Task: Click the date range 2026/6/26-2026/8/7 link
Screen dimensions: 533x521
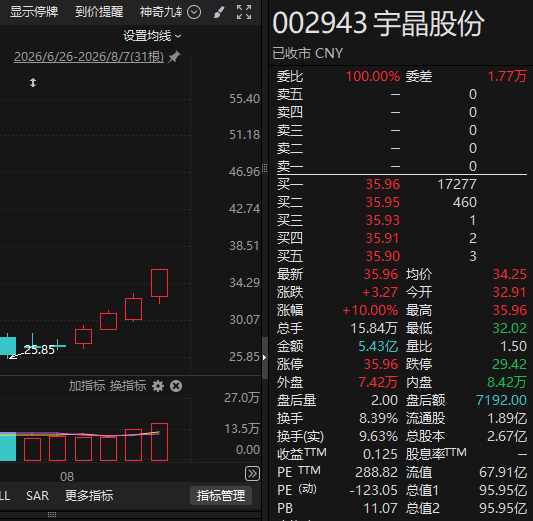Action: click(x=89, y=57)
